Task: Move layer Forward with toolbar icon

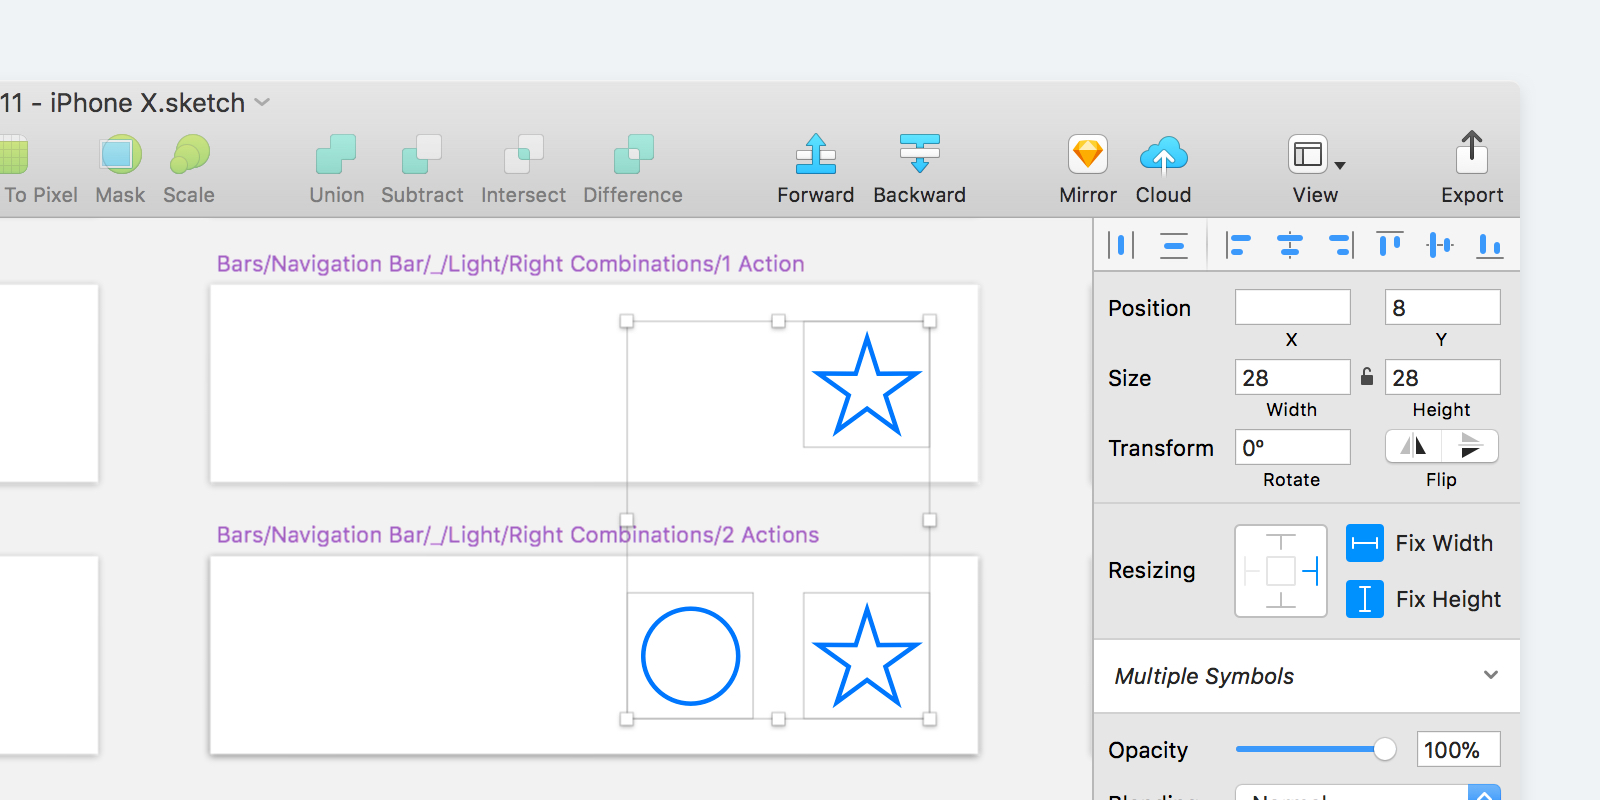Action: coord(816,155)
